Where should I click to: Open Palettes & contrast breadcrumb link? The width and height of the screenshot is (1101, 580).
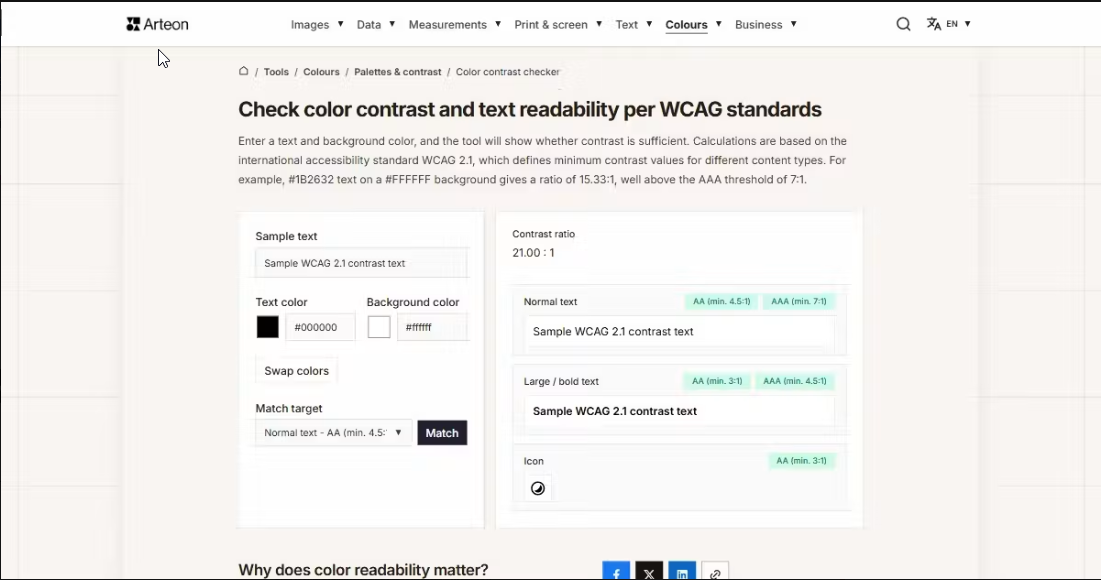(x=397, y=72)
